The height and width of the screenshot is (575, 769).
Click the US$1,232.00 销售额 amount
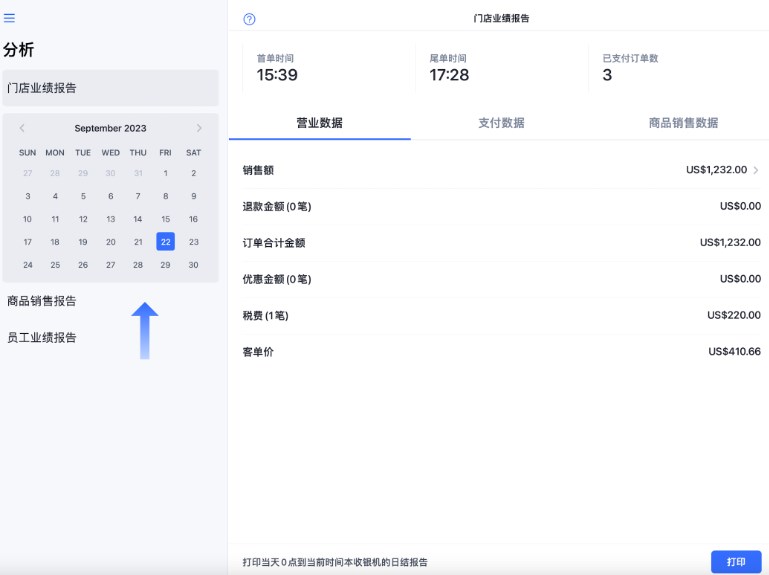pyautogui.click(x=716, y=170)
